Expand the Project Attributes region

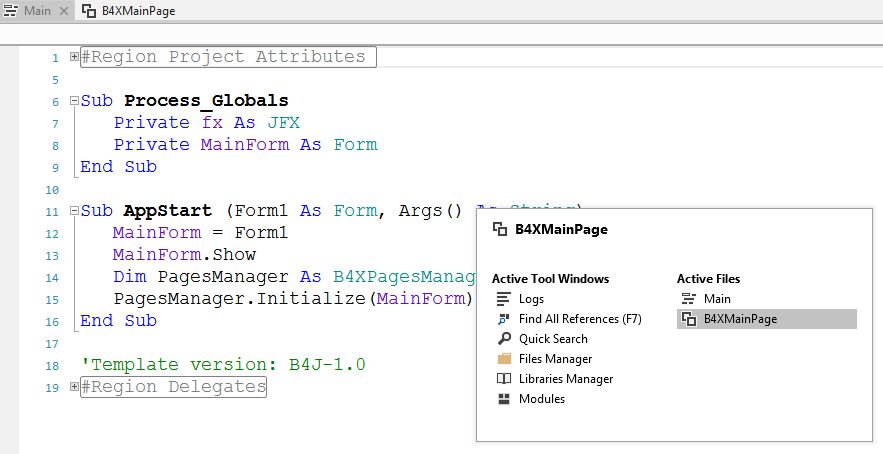(74, 57)
